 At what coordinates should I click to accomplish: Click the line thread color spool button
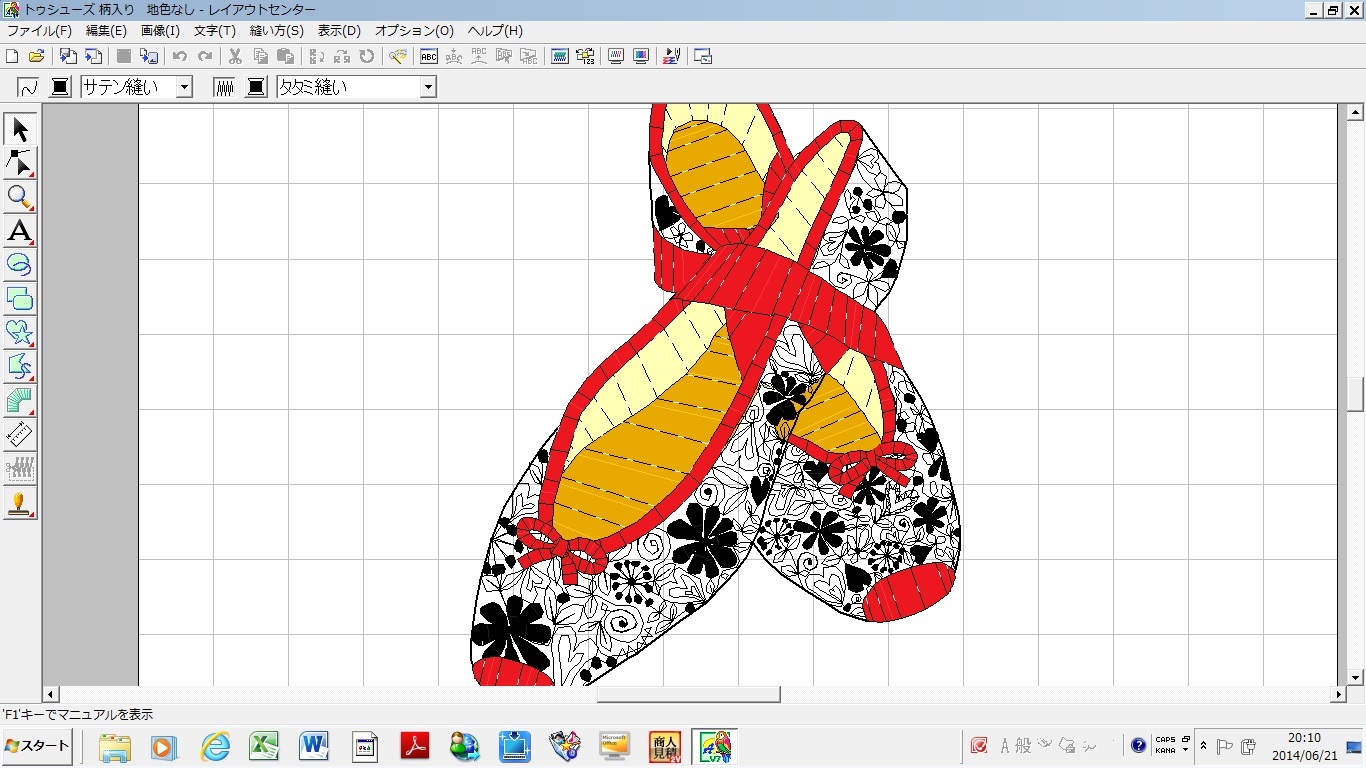[60, 87]
